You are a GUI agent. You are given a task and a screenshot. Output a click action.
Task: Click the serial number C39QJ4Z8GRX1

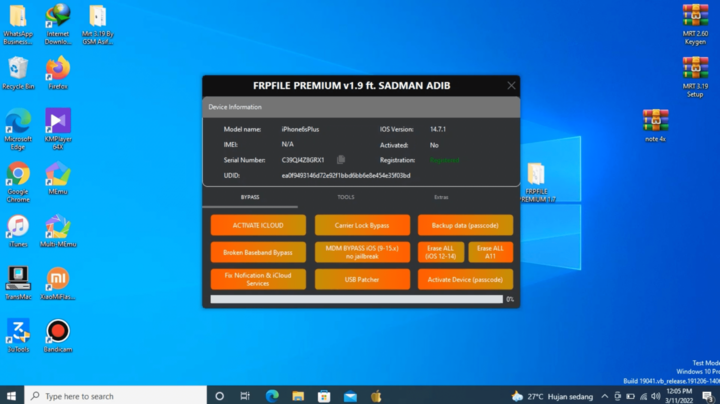(x=303, y=160)
